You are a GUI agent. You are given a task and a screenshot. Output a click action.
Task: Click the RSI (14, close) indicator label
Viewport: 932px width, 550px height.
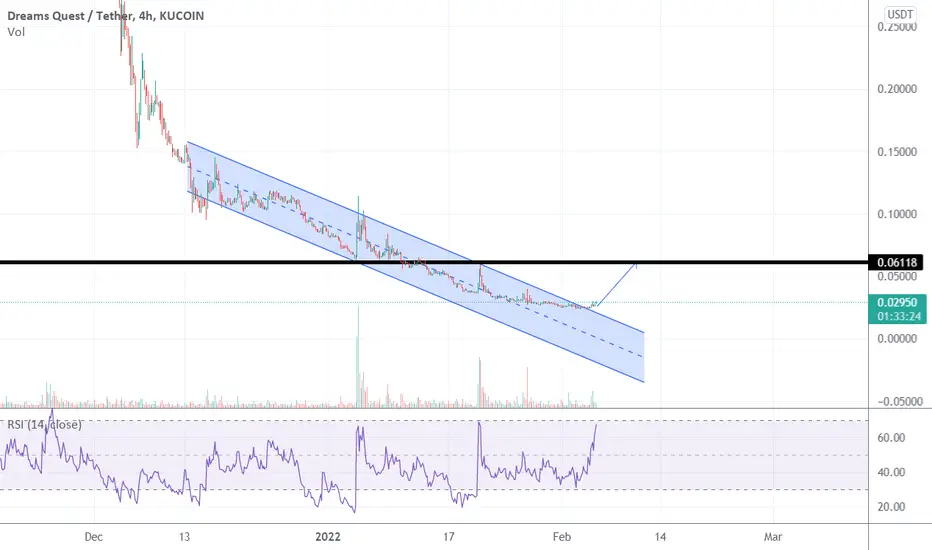(44, 425)
